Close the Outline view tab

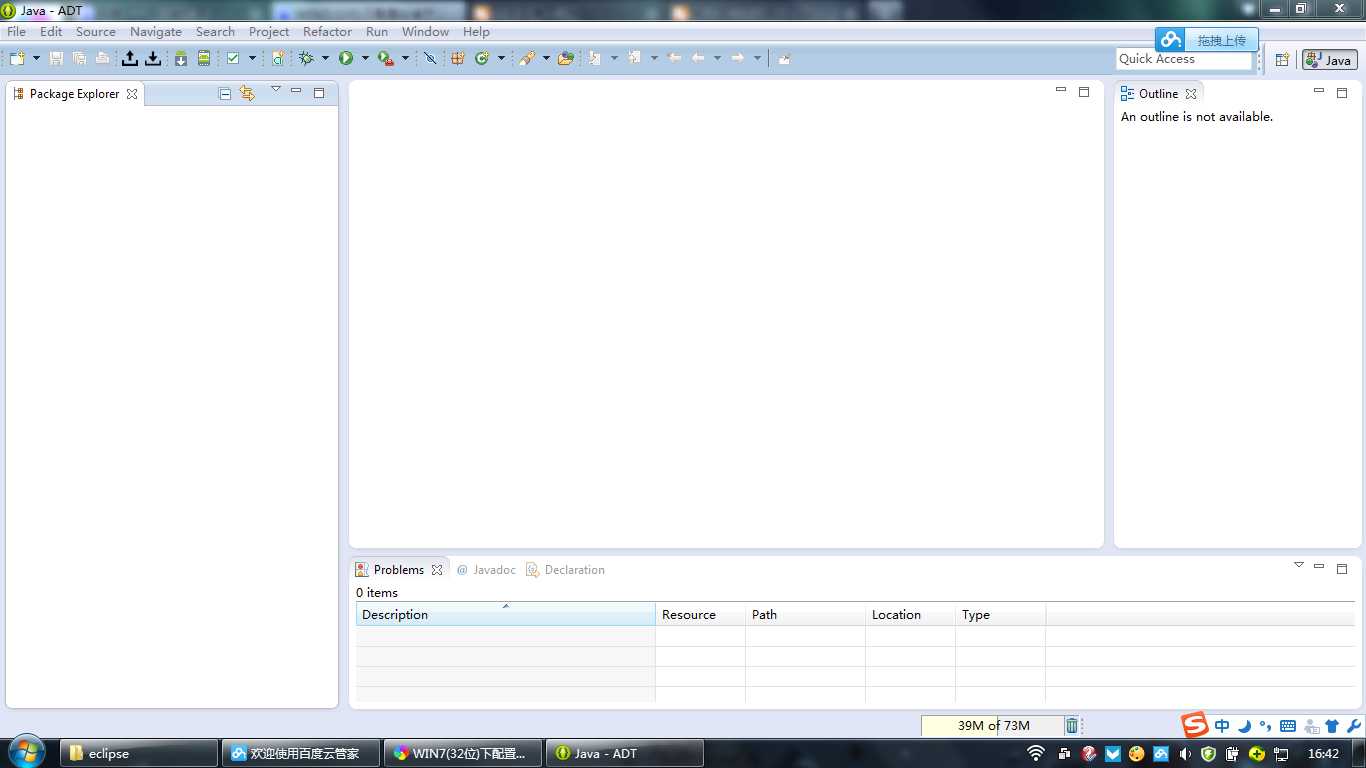point(1191,93)
